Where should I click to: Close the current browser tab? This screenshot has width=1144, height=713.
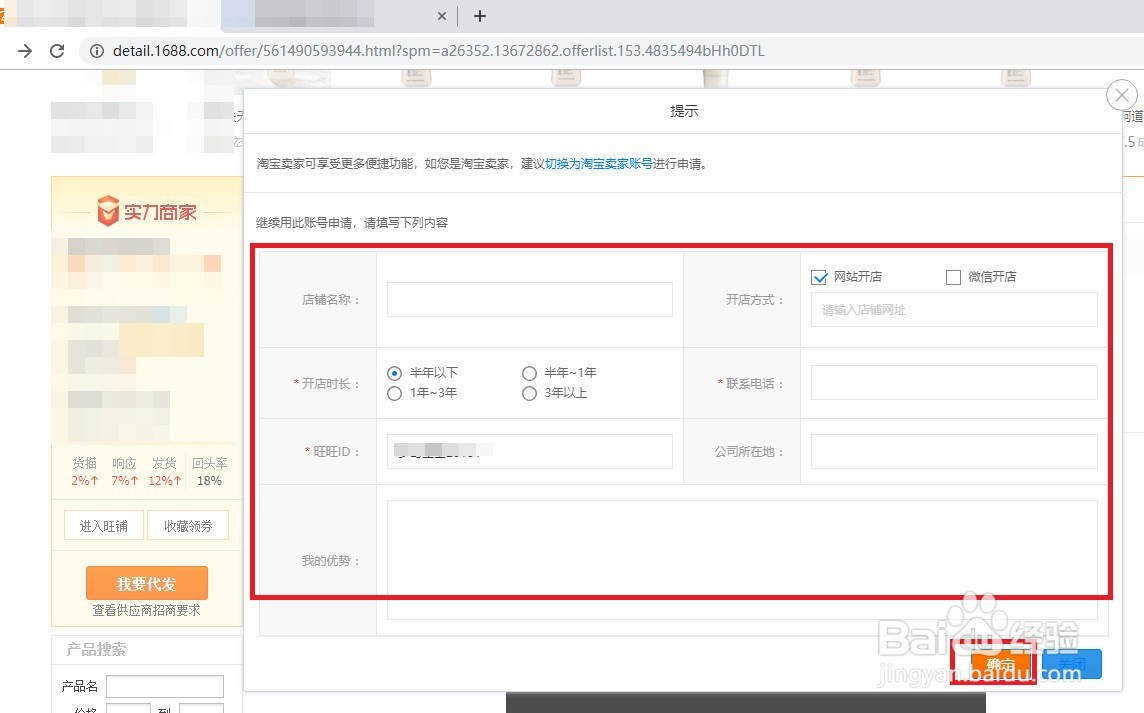point(441,16)
